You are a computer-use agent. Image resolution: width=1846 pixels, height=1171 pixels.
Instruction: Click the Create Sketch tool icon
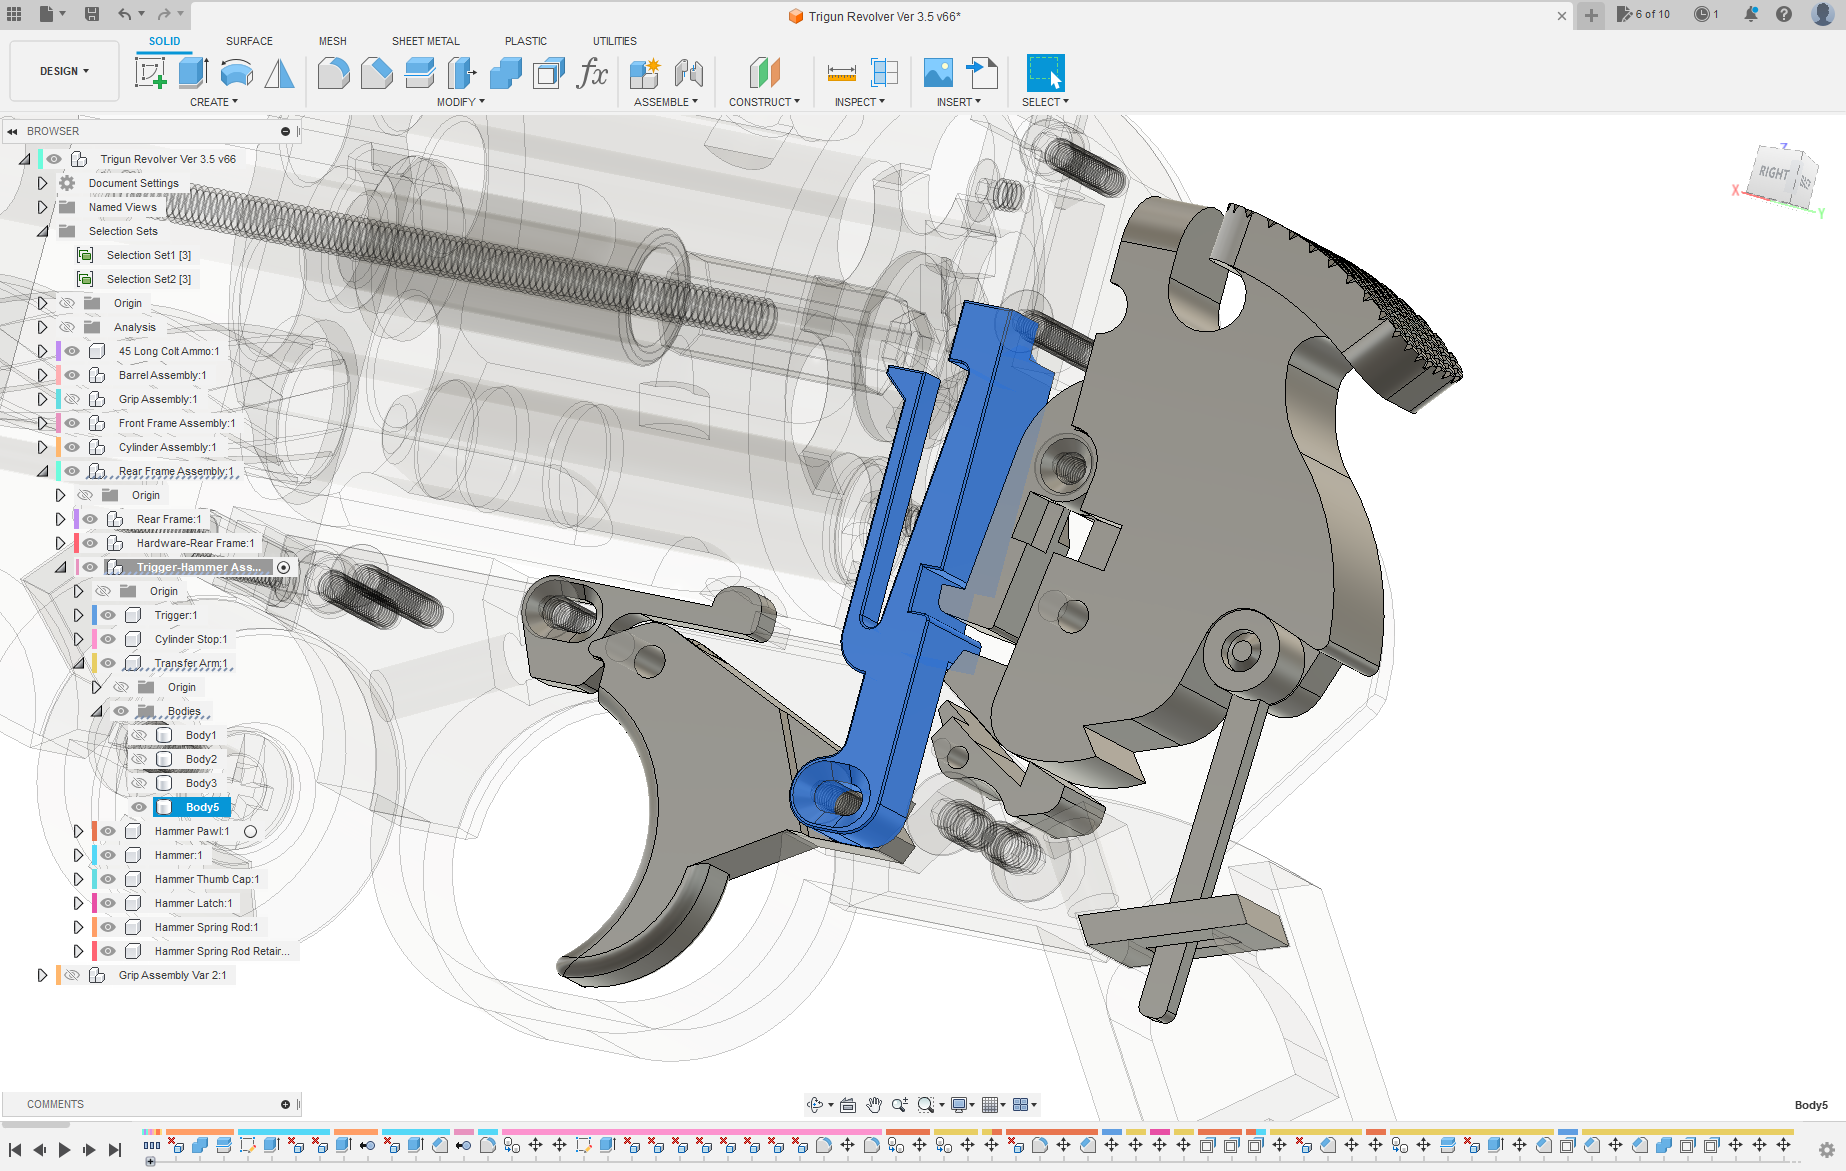click(x=150, y=73)
